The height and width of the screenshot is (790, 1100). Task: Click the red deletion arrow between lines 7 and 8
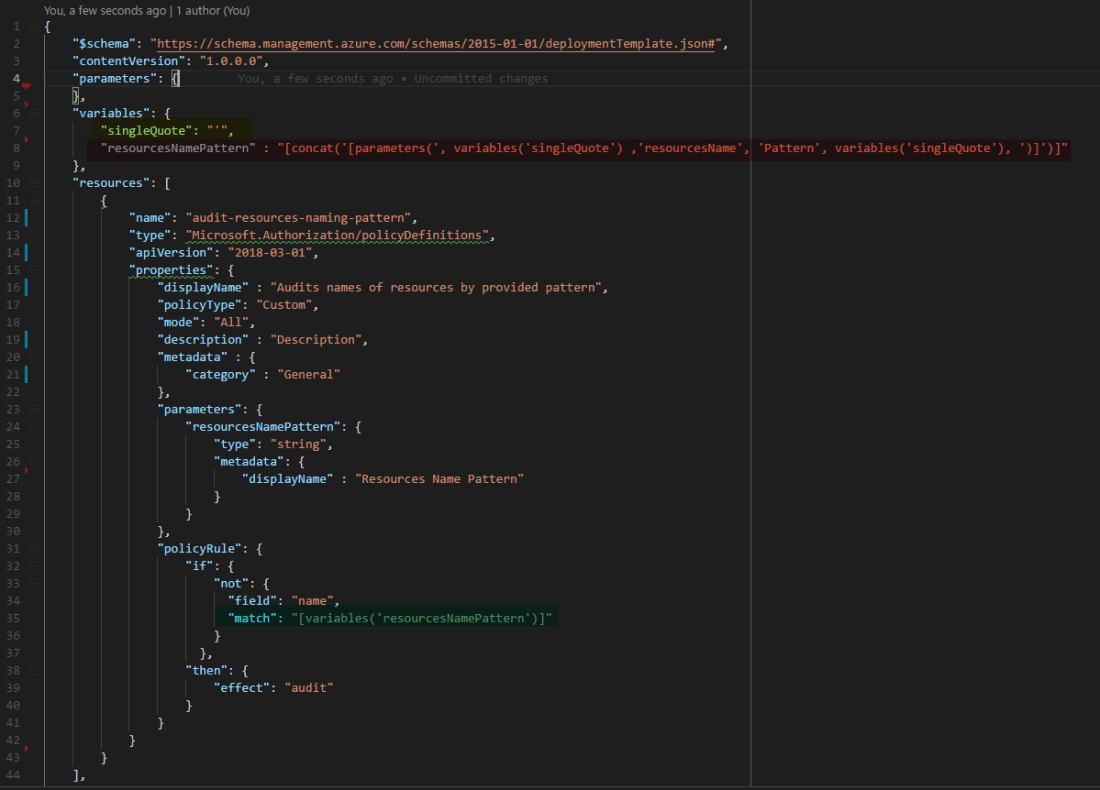pos(27,139)
